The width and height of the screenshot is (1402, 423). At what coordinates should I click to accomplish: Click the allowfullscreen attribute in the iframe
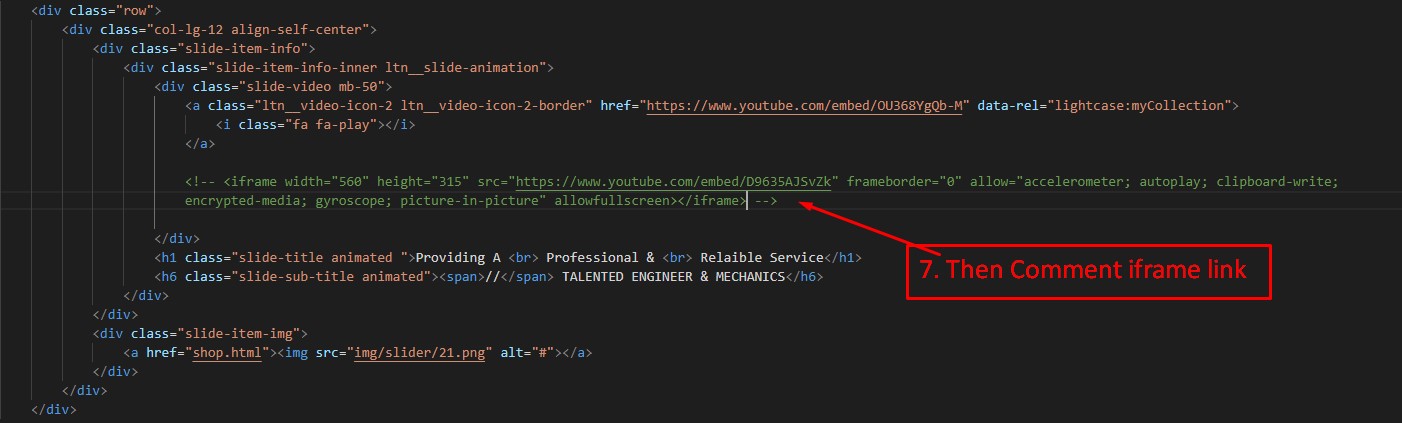pyautogui.click(x=612, y=201)
